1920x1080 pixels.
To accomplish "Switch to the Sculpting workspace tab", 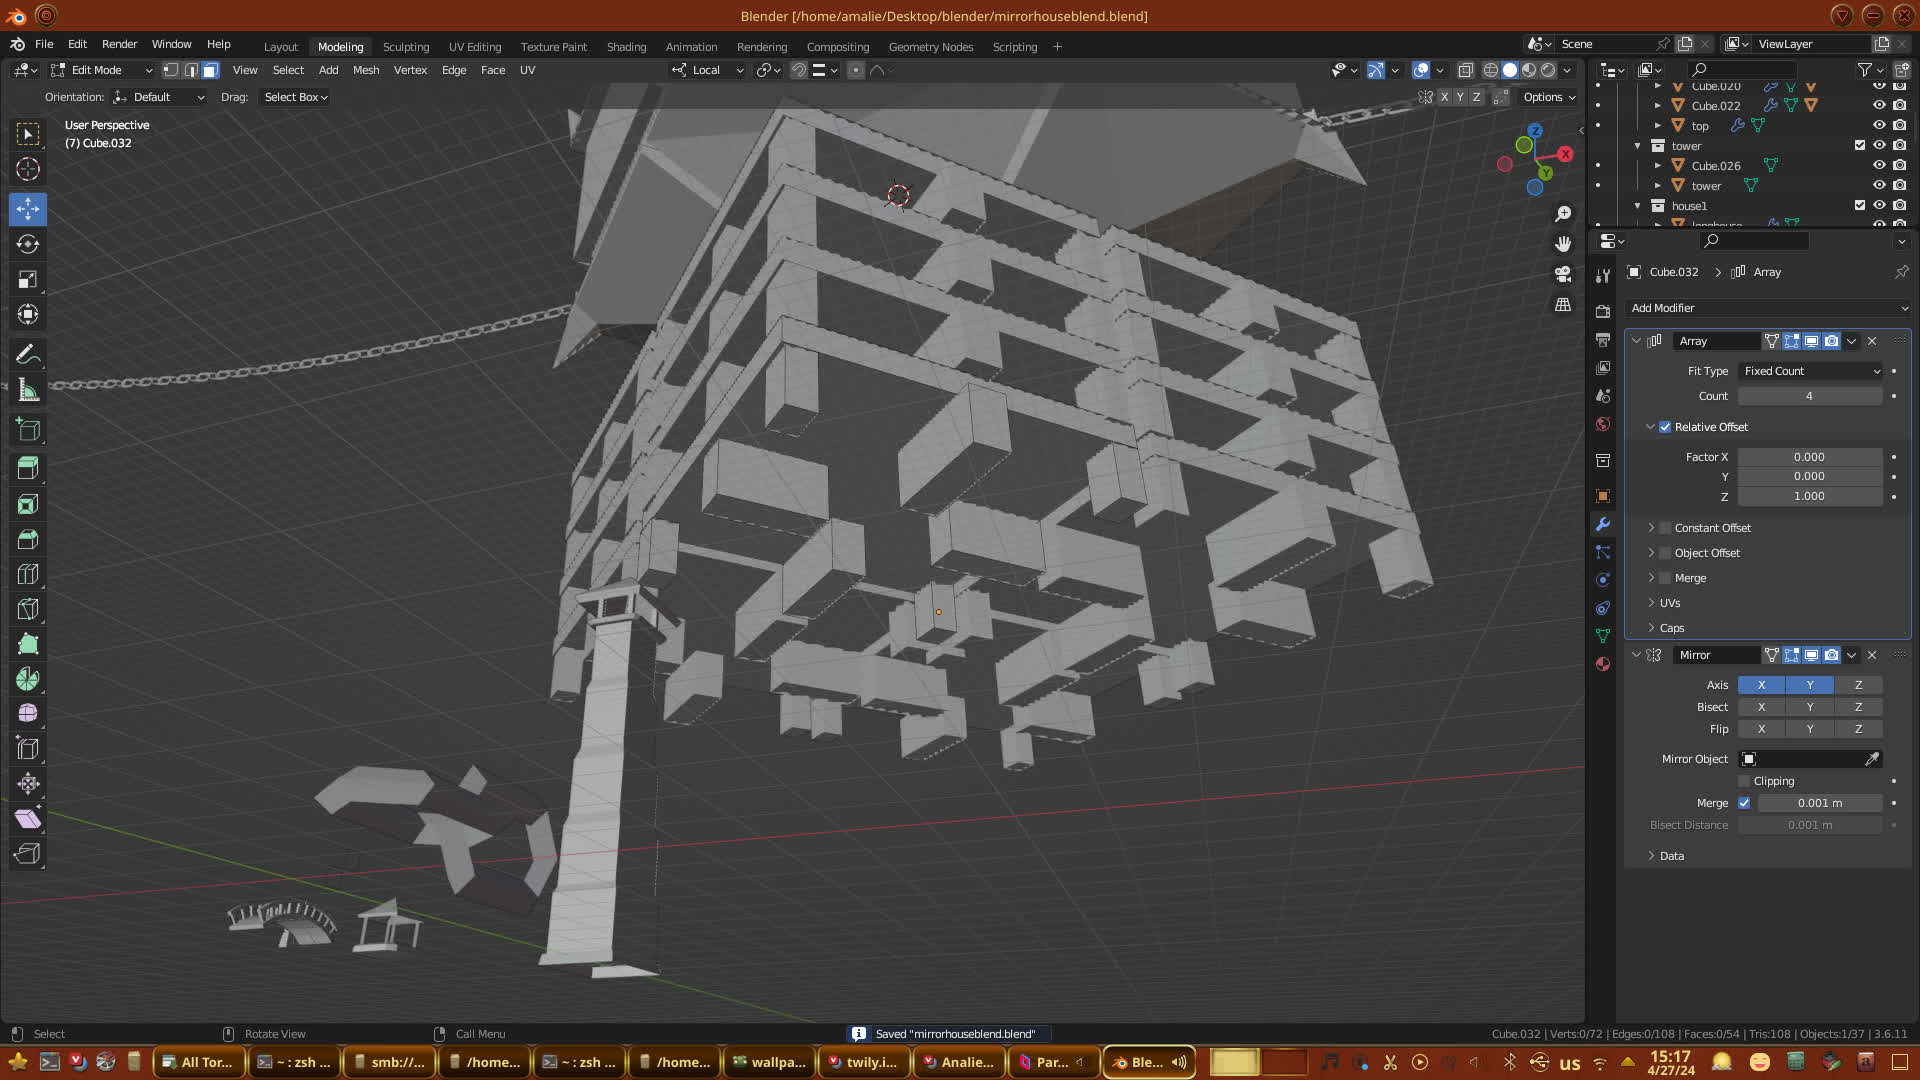I will pos(405,47).
